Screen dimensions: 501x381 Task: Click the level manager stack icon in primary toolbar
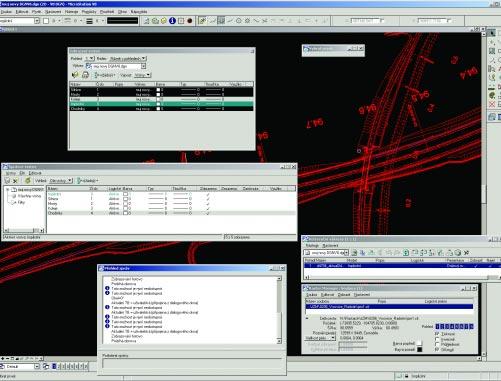coord(155,21)
